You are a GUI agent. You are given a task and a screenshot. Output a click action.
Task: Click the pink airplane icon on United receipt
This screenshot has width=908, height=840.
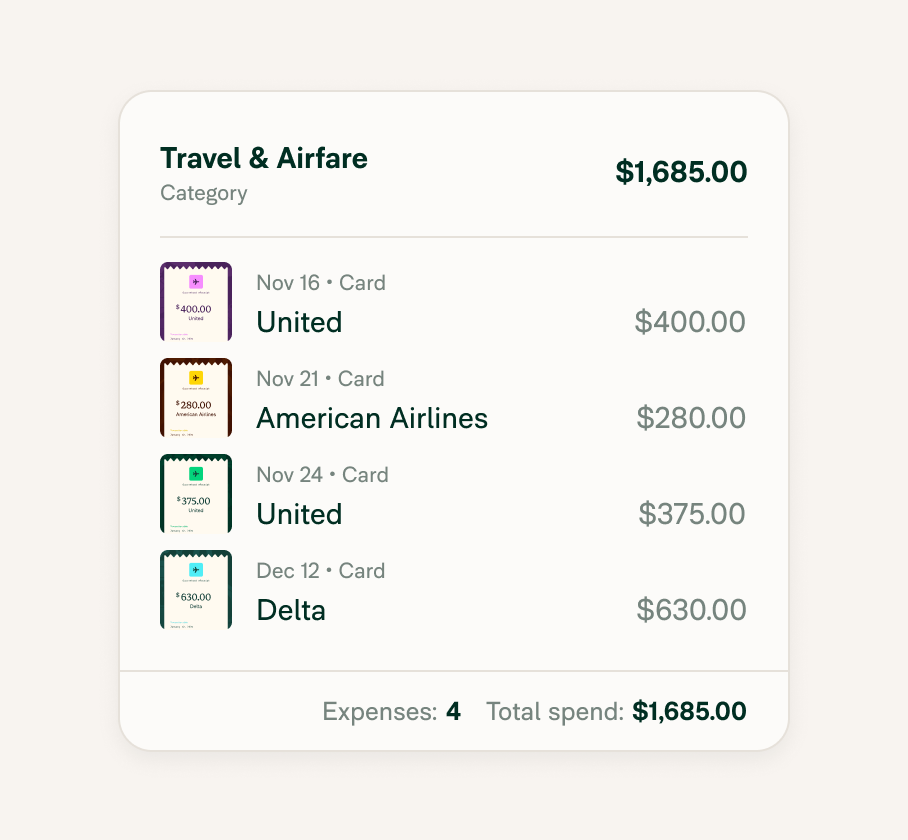click(196, 282)
